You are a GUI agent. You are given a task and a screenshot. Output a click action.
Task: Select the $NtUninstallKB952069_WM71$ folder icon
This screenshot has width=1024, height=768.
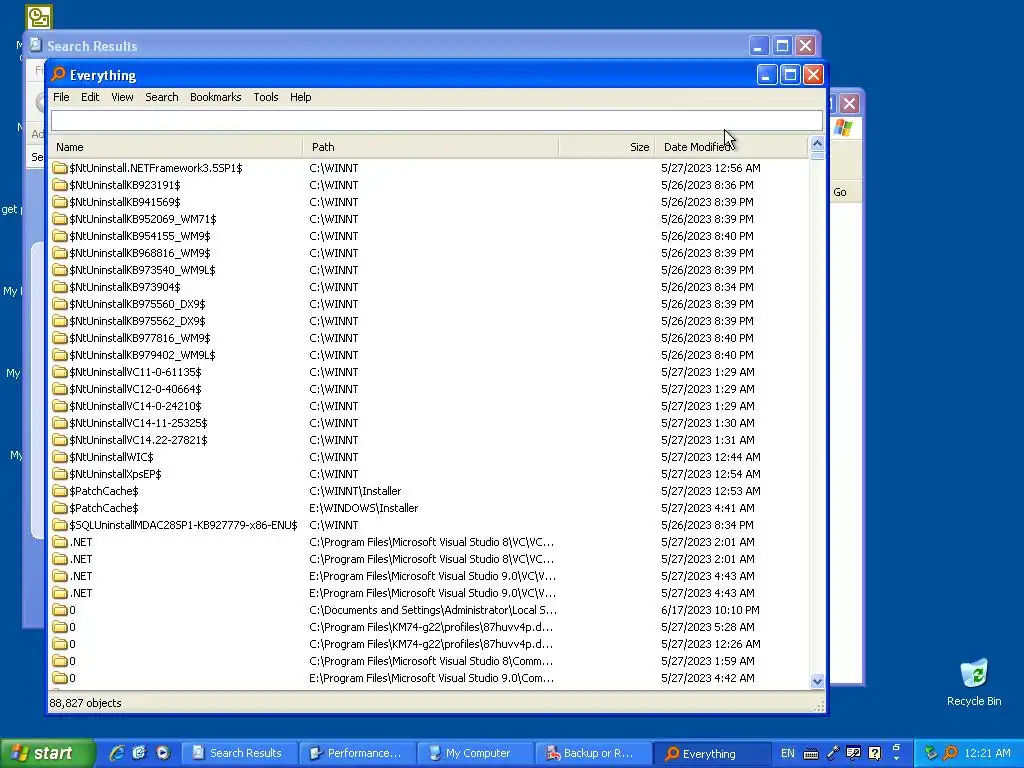tap(60, 219)
